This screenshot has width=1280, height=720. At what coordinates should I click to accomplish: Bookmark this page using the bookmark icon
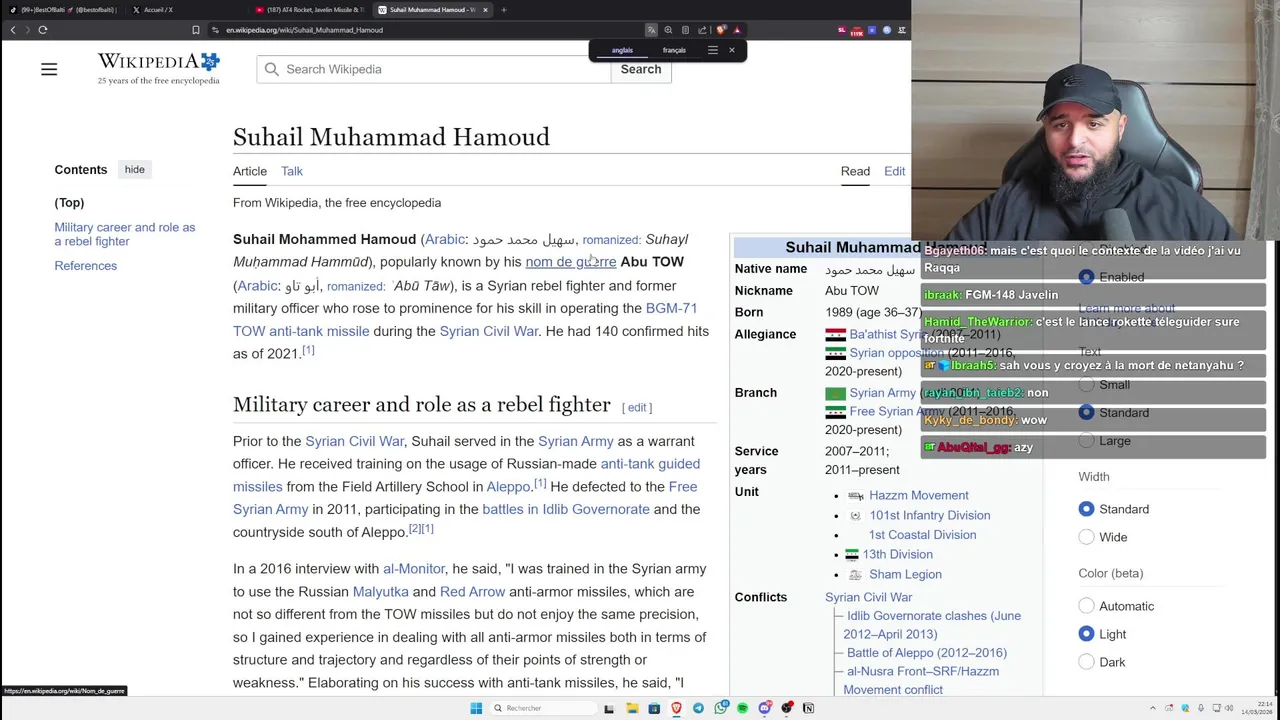point(195,30)
